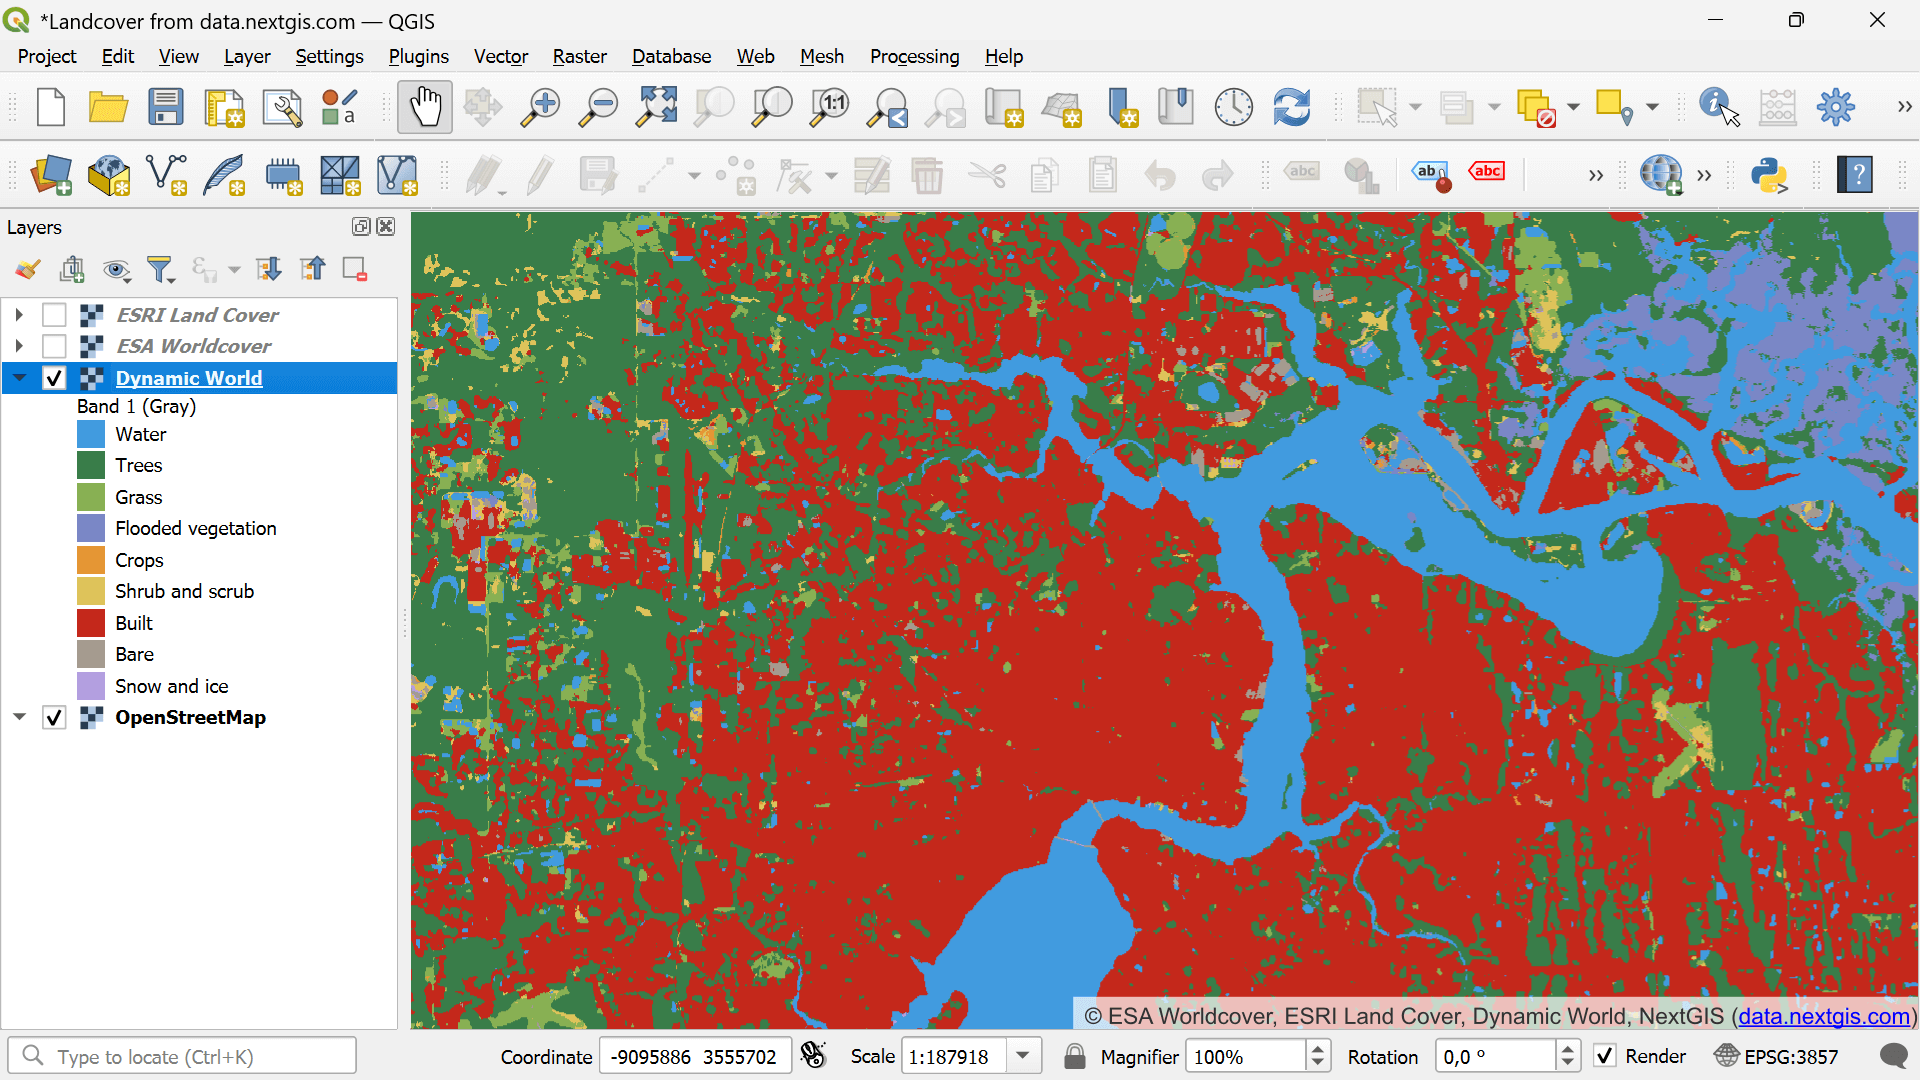1920x1080 pixels.
Task: Expand the ESRI Land Cover layer
Action: 19,315
